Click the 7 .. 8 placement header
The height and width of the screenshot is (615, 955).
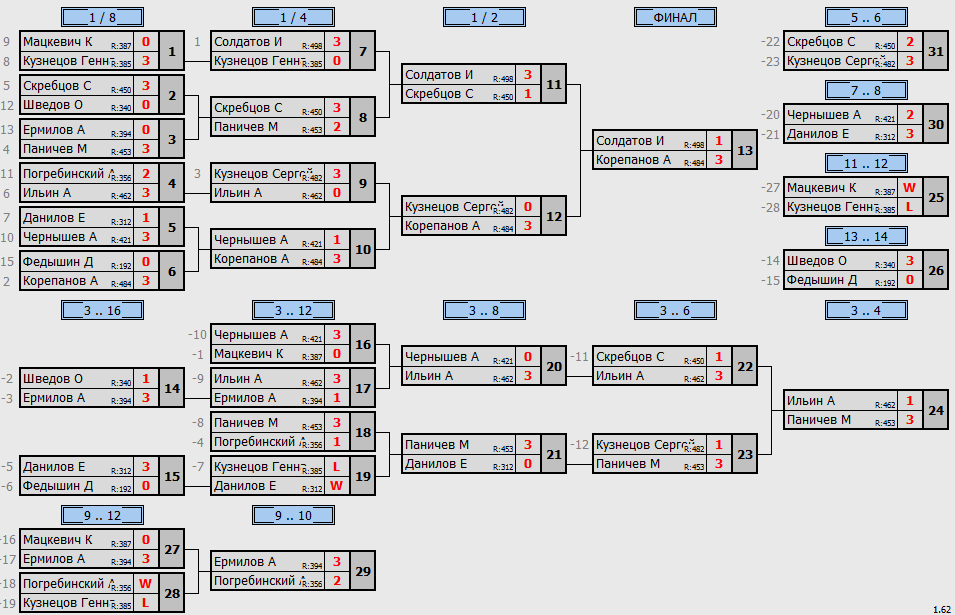[x=866, y=90]
